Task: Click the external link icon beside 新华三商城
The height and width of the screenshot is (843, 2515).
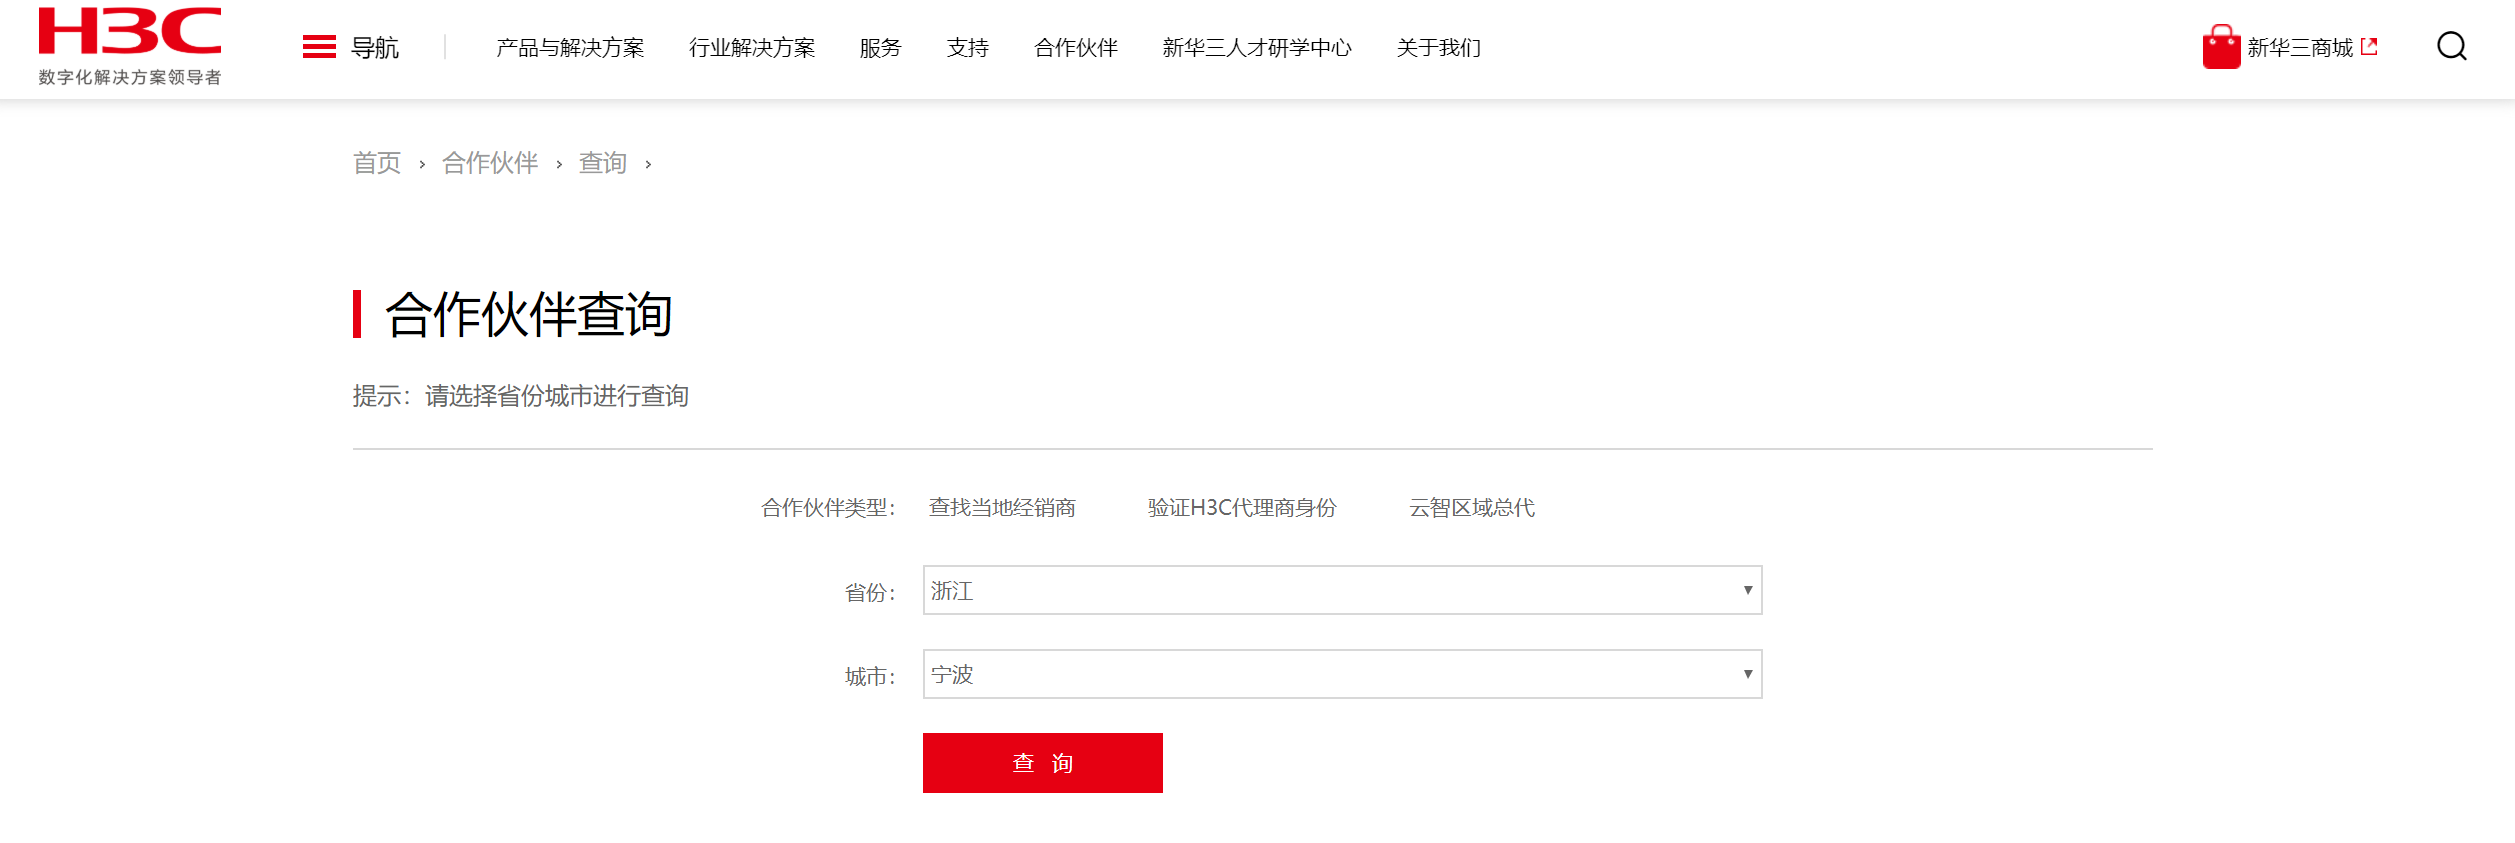Action: click(x=2369, y=46)
